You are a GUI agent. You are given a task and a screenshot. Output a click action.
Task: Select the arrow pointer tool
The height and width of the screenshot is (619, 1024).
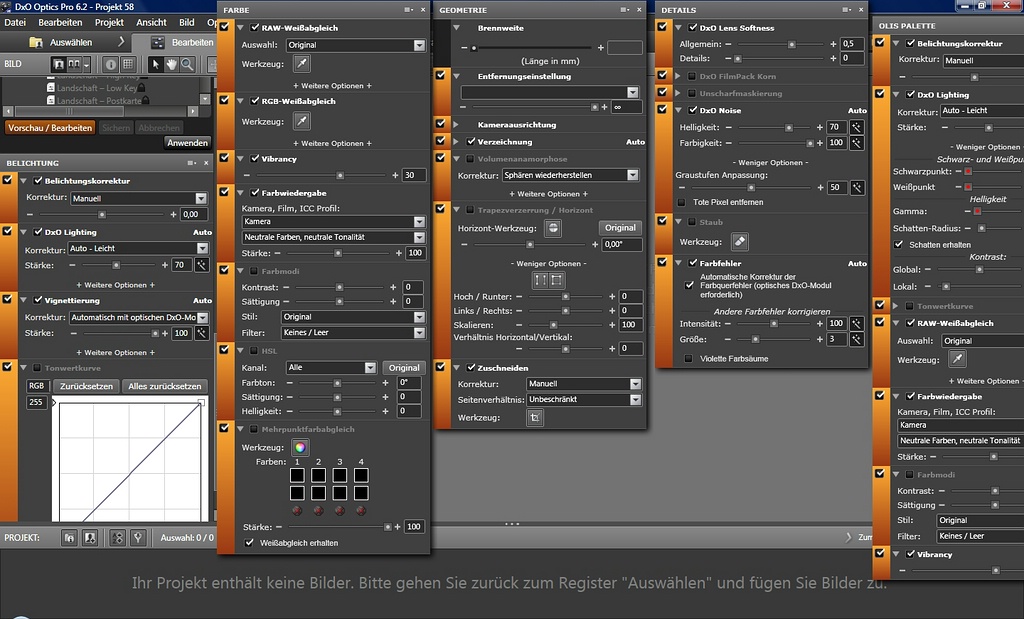pos(155,64)
